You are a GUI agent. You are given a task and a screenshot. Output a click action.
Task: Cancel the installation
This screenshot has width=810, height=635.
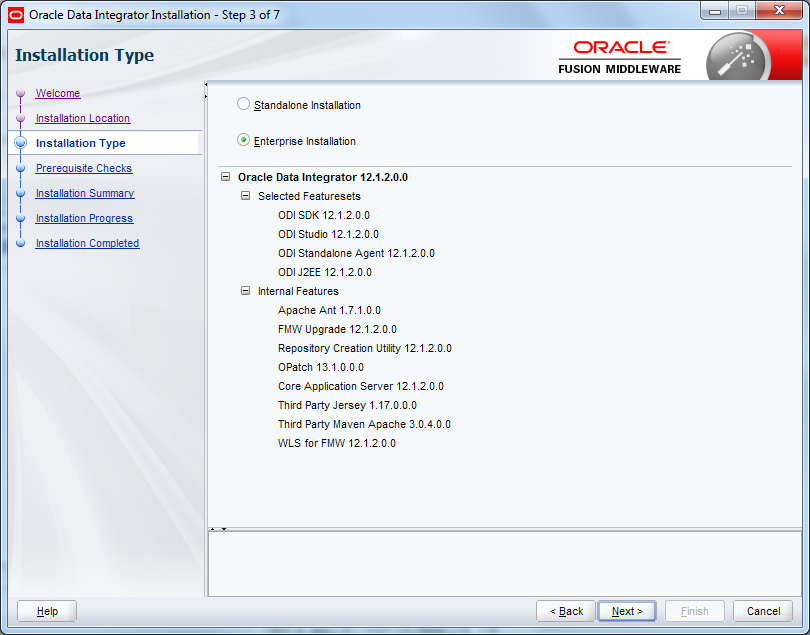point(763,611)
